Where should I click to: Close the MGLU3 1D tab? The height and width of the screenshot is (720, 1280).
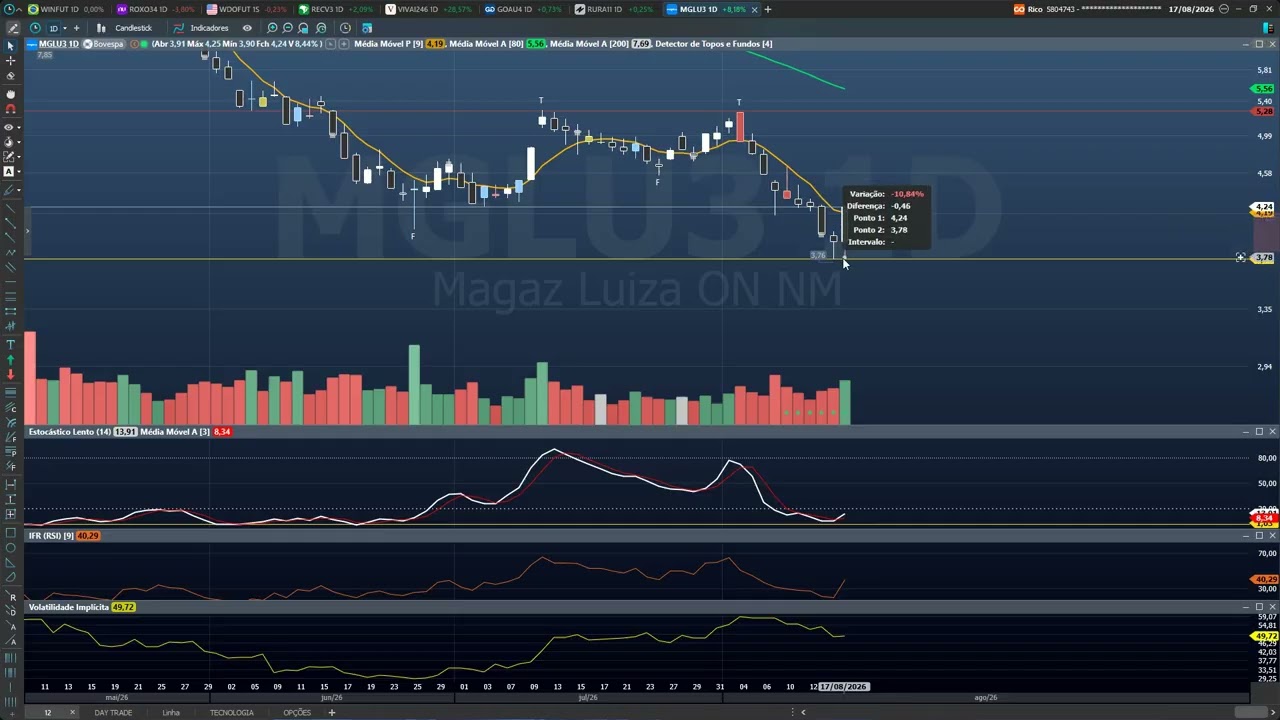[x=754, y=9]
